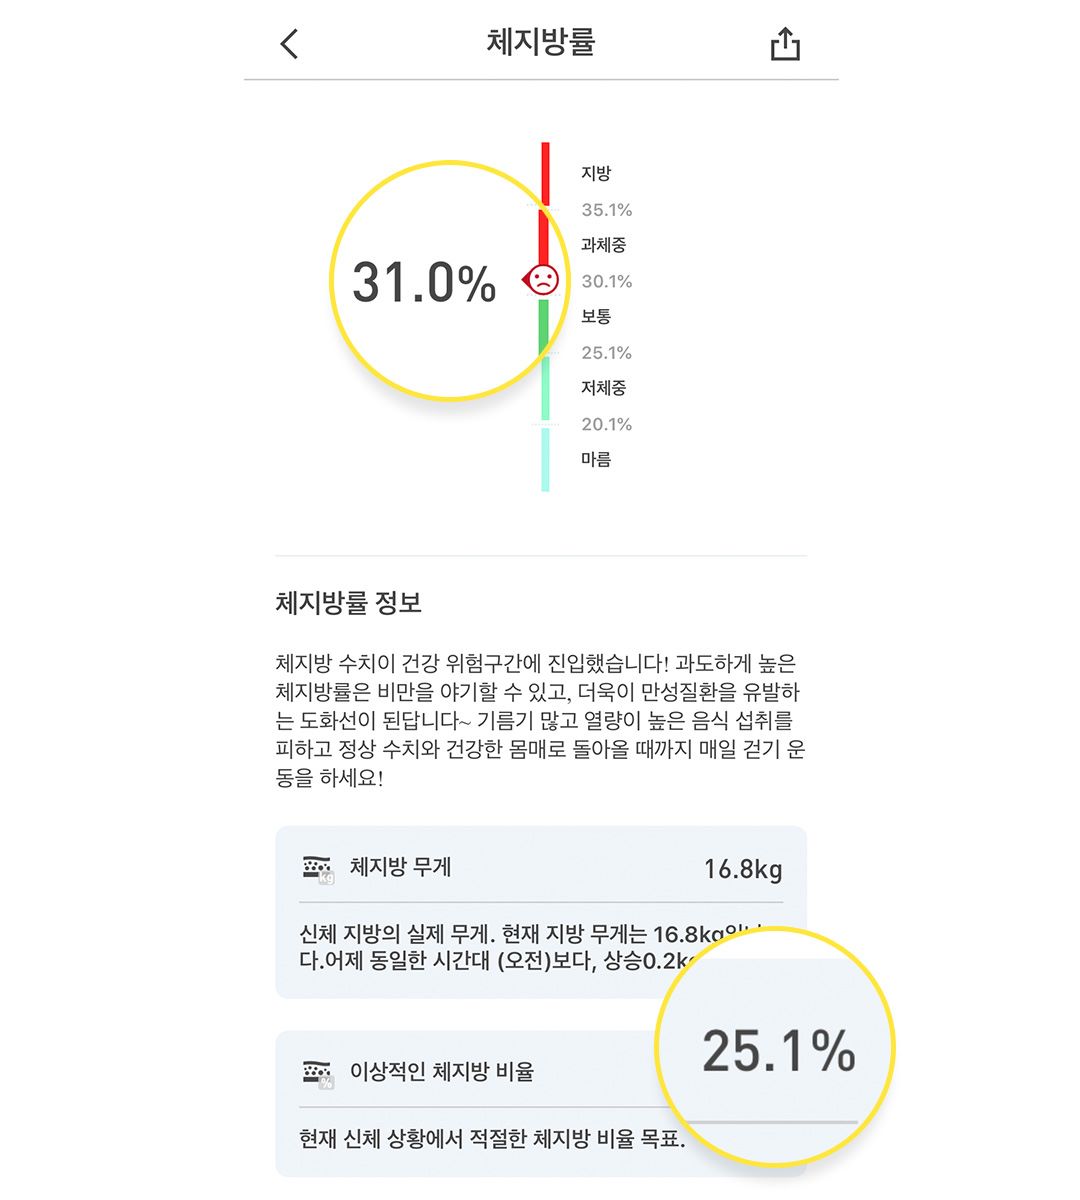Click the 30.1% threshold label
The height and width of the screenshot is (1200, 1080).
[607, 281]
